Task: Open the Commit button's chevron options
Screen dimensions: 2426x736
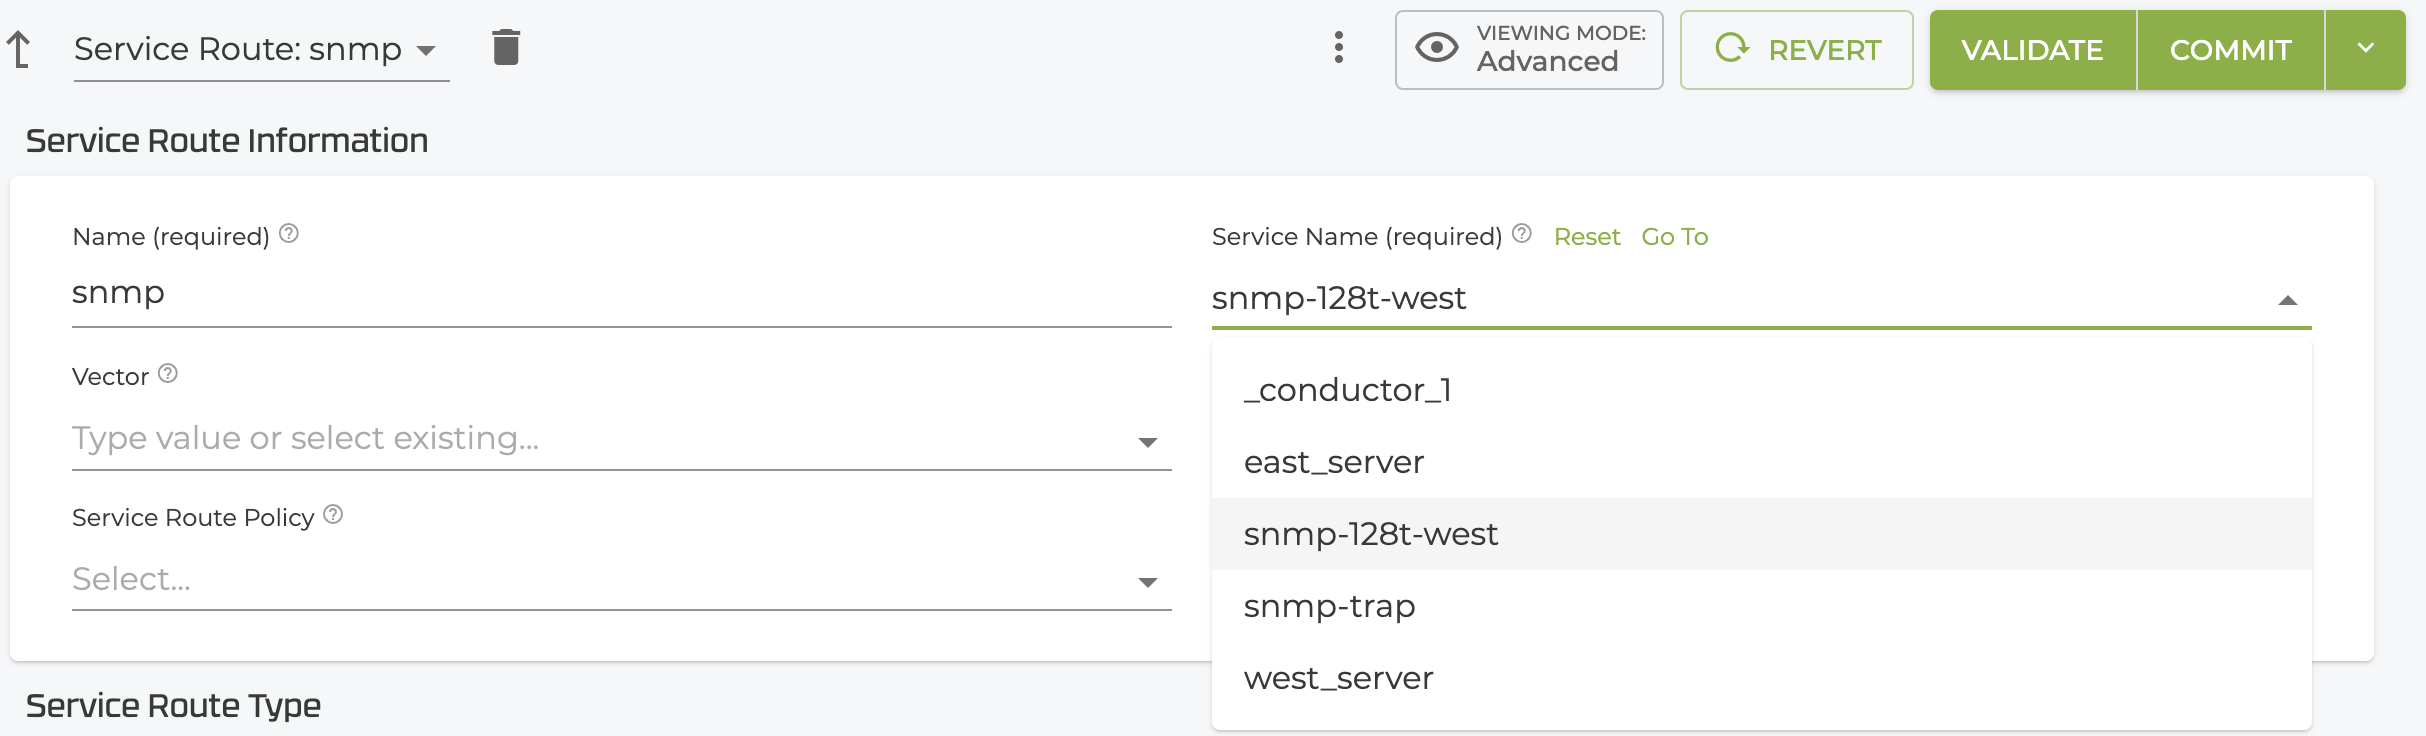Action: 2365,49
